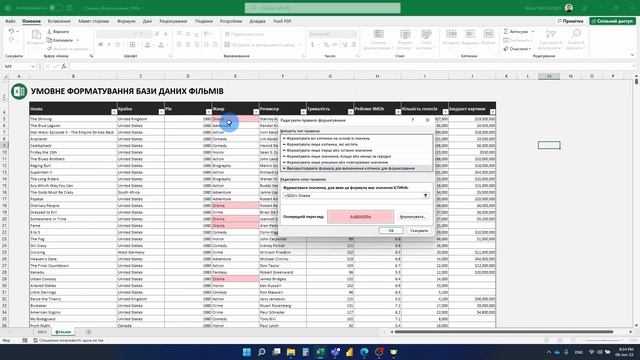This screenshot has height=360, width=640.
Task: Click the horizontal scrollbar thumb
Action: (504, 332)
